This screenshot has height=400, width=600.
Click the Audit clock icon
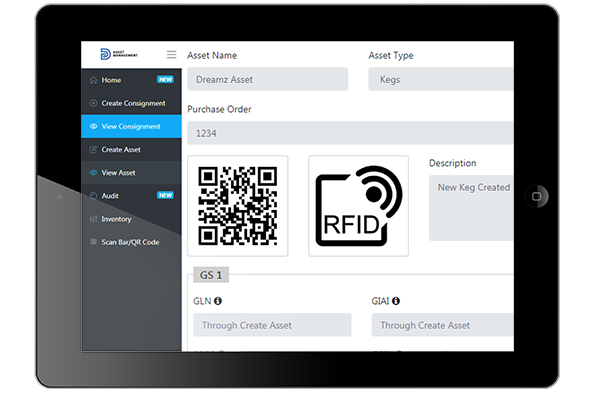pyautogui.click(x=93, y=196)
